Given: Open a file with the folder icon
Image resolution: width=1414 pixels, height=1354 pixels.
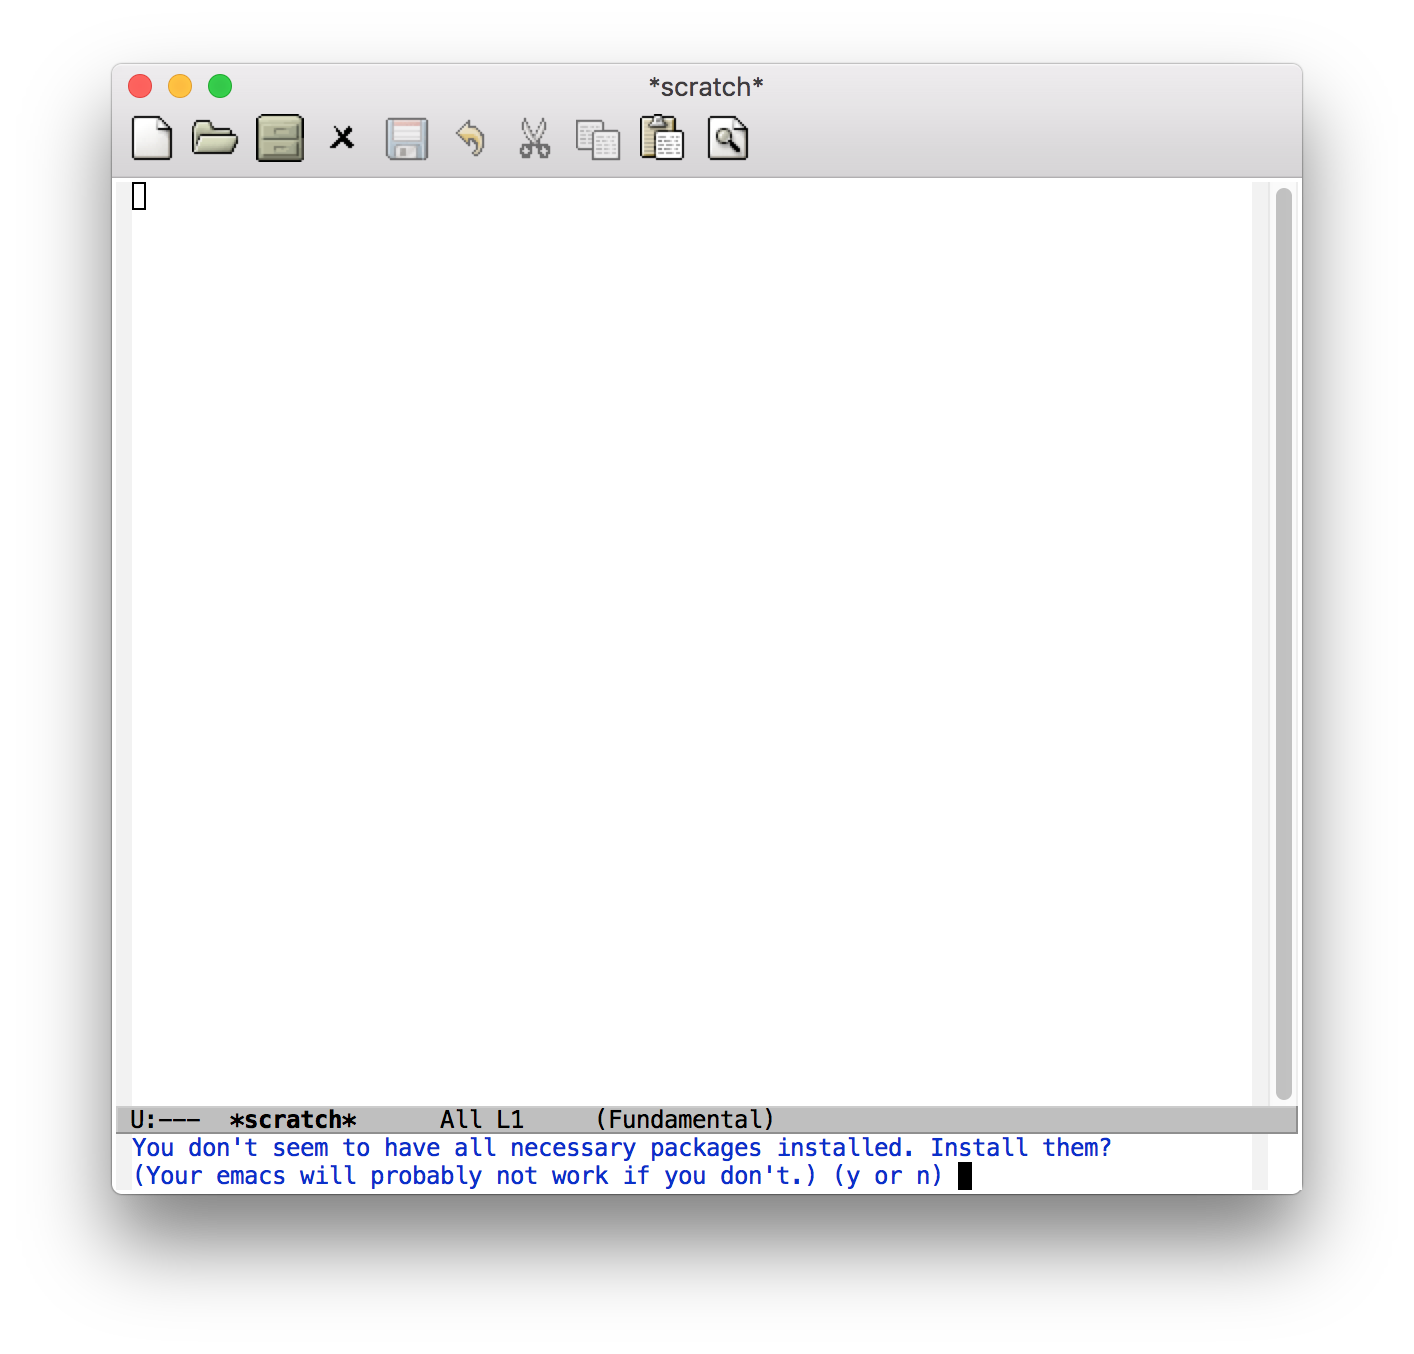Looking at the screenshot, I should [215, 137].
